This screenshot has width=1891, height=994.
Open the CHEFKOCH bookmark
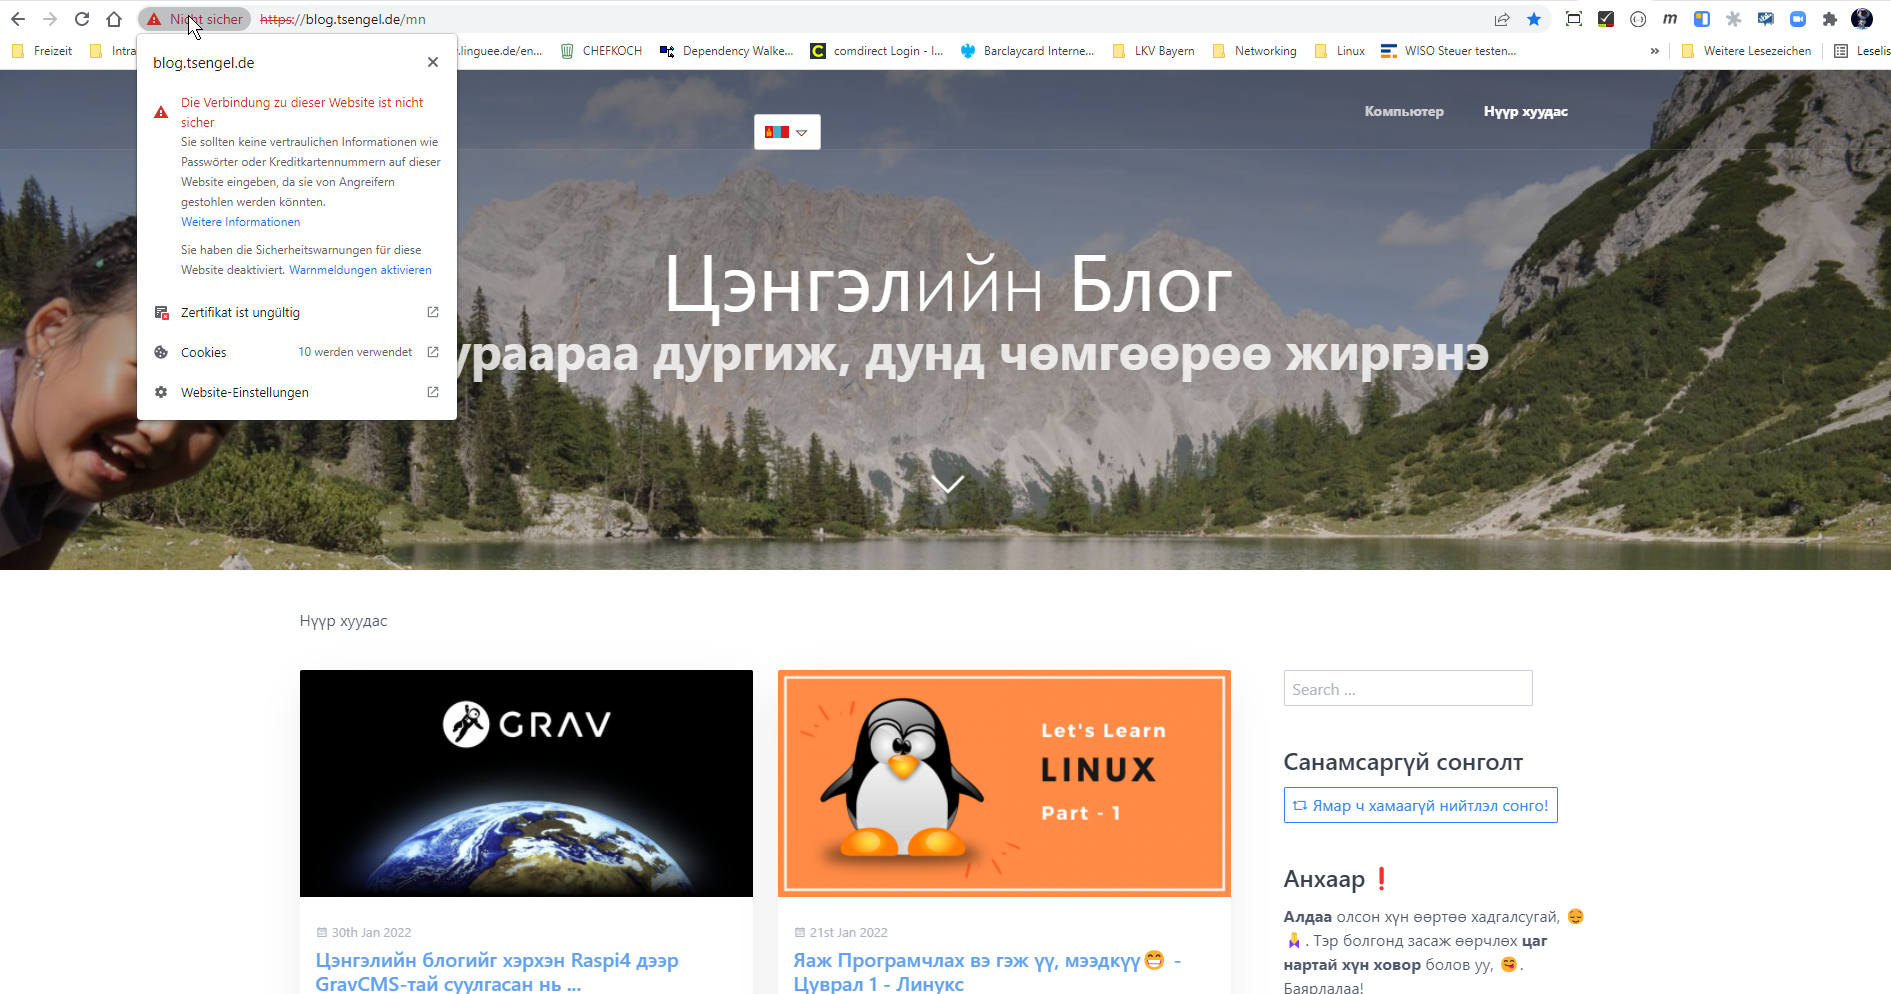click(601, 51)
